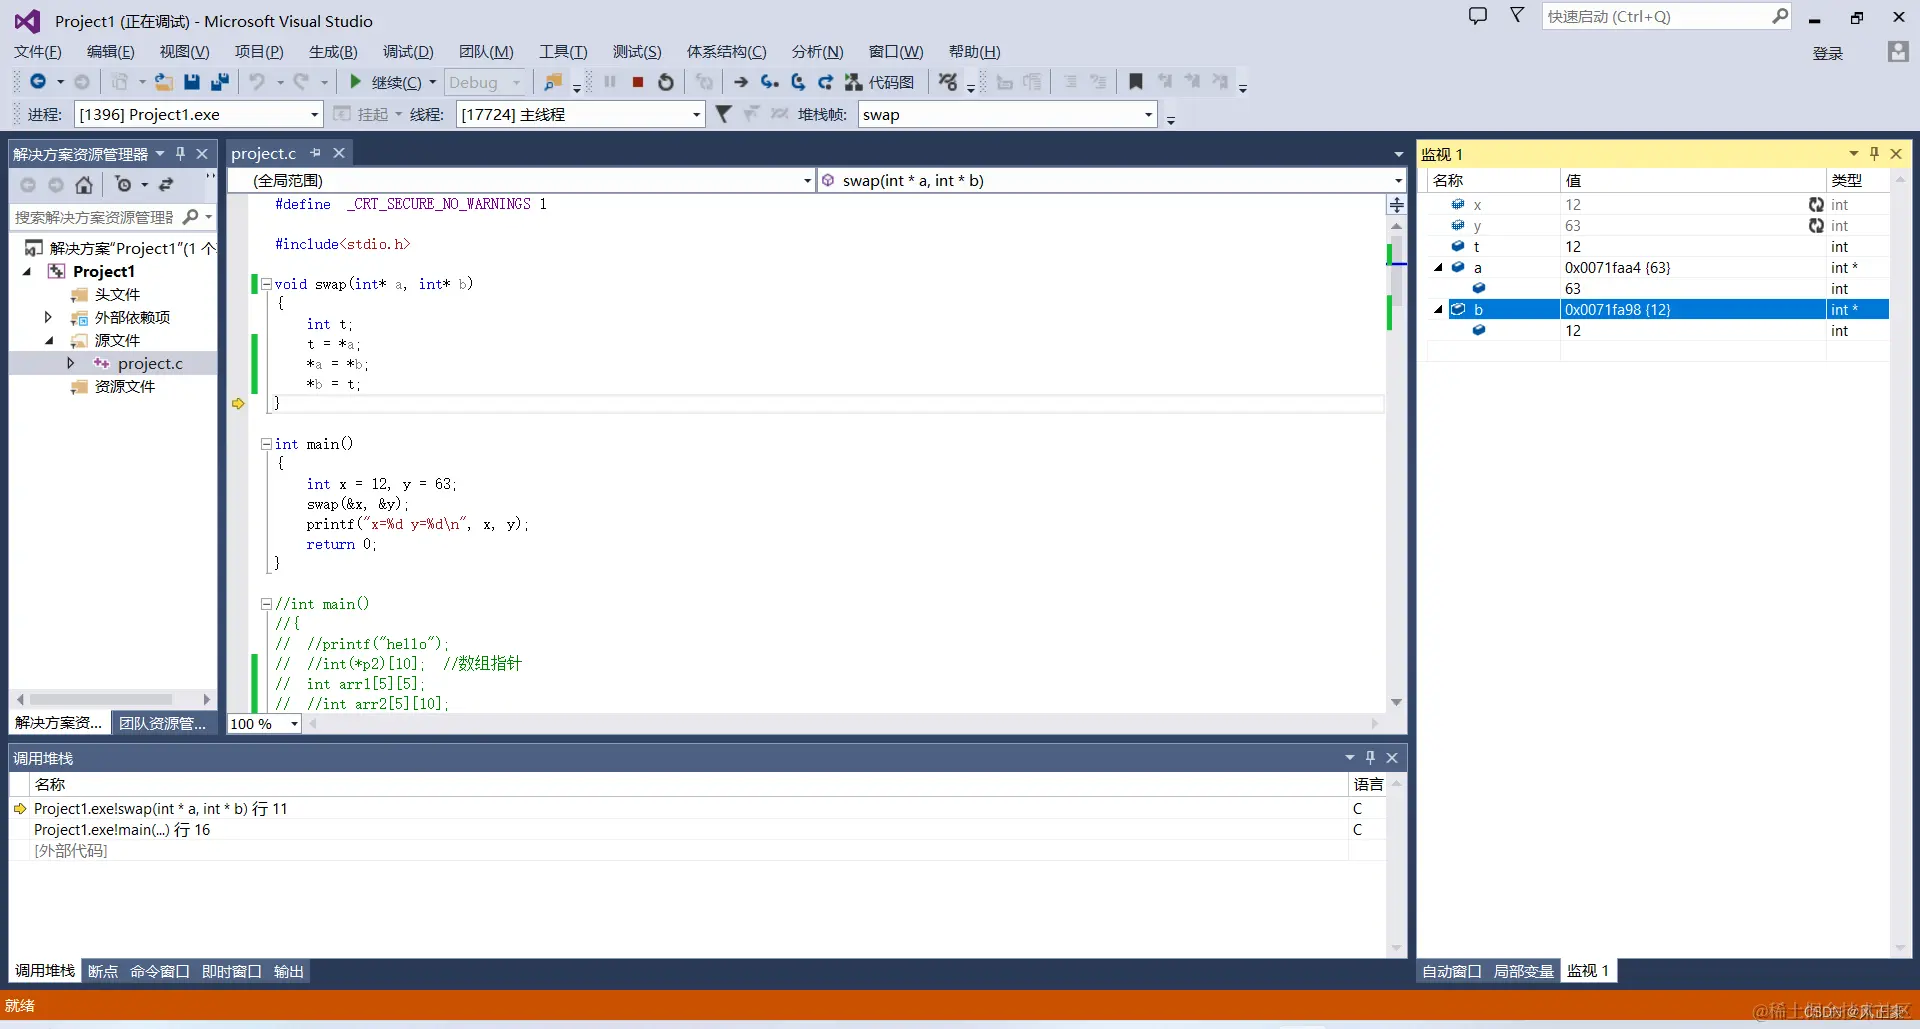This screenshot has width=1920, height=1029.
Task: Collapse the swap function outlining box
Action: point(267,284)
